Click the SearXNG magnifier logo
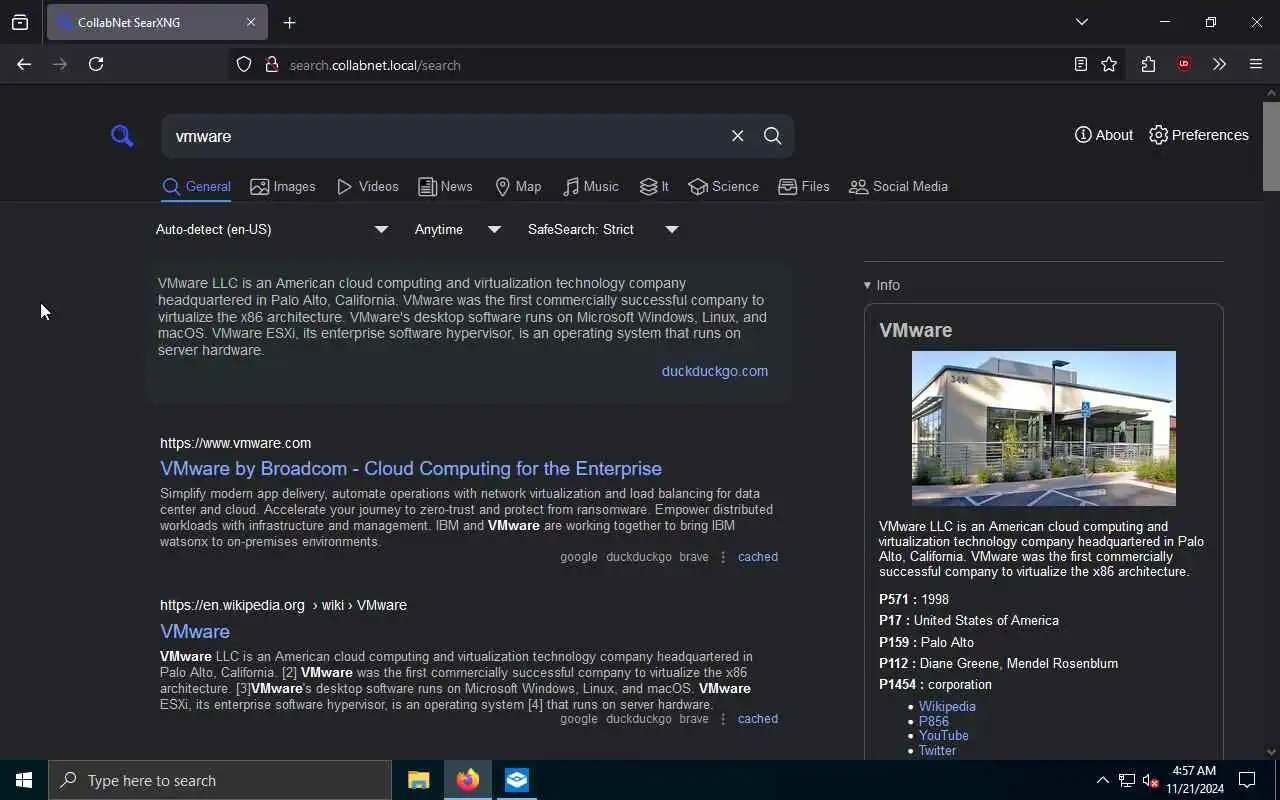 coord(122,136)
